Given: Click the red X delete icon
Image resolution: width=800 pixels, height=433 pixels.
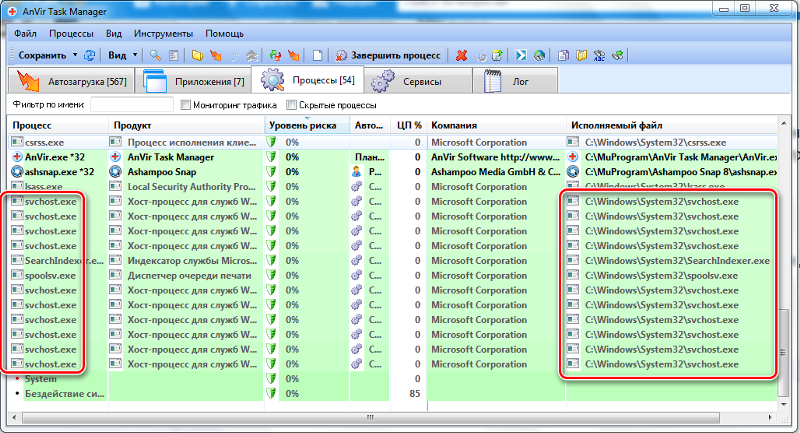Looking at the screenshot, I should tap(461, 55).
